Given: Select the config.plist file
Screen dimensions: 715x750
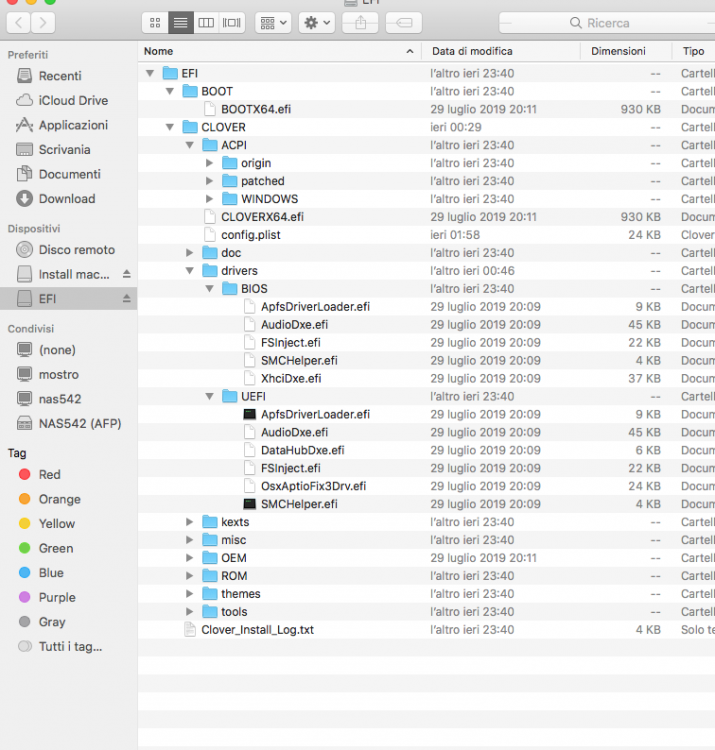Looking at the screenshot, I should pos(251,235).
